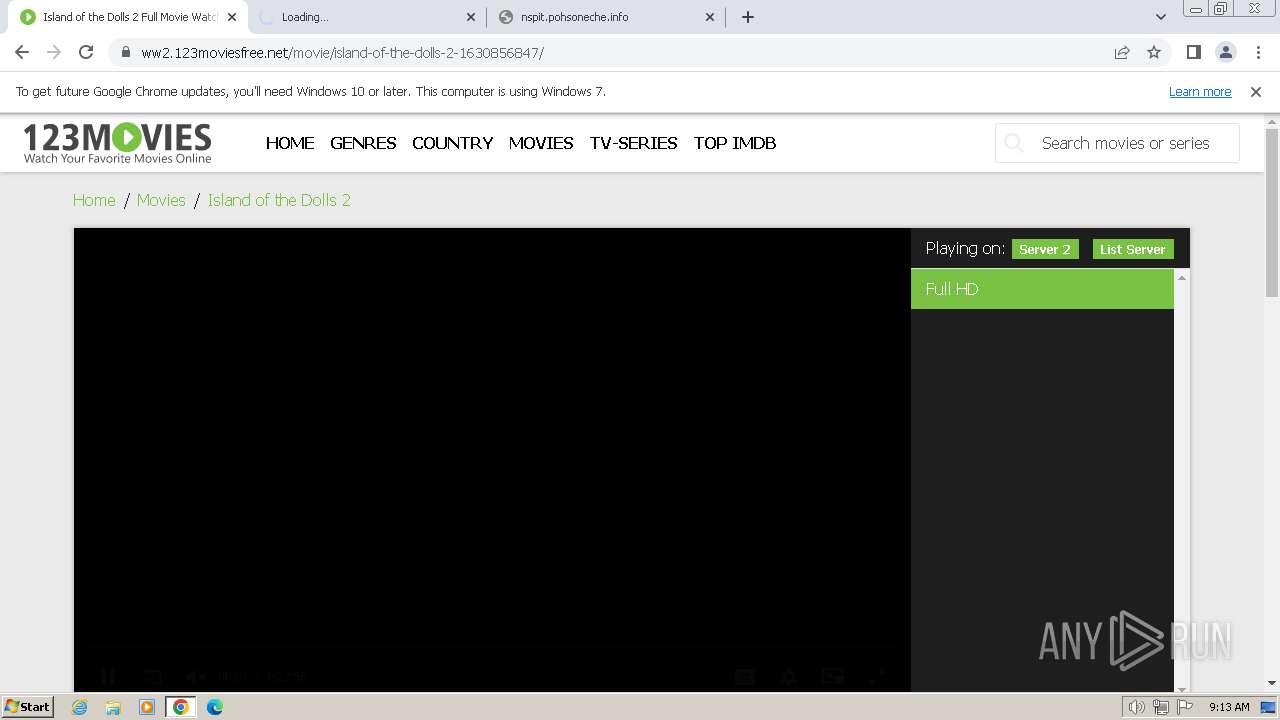Click the 9:13 AM clock
This screenshot has height=720, width=1280.
point(1229,707)
